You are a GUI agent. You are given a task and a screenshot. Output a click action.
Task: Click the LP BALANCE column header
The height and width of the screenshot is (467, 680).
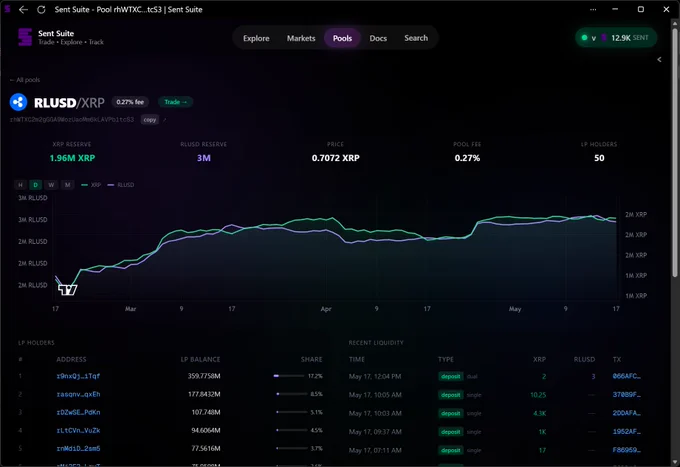pyautogui.click(x=200, y=359)
